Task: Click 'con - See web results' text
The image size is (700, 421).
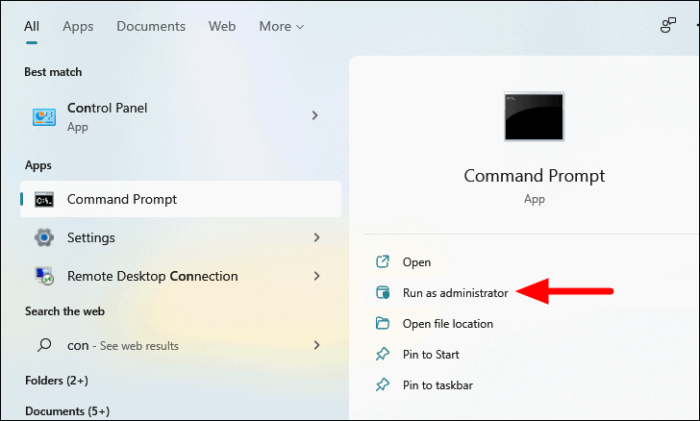Action: 123,346
